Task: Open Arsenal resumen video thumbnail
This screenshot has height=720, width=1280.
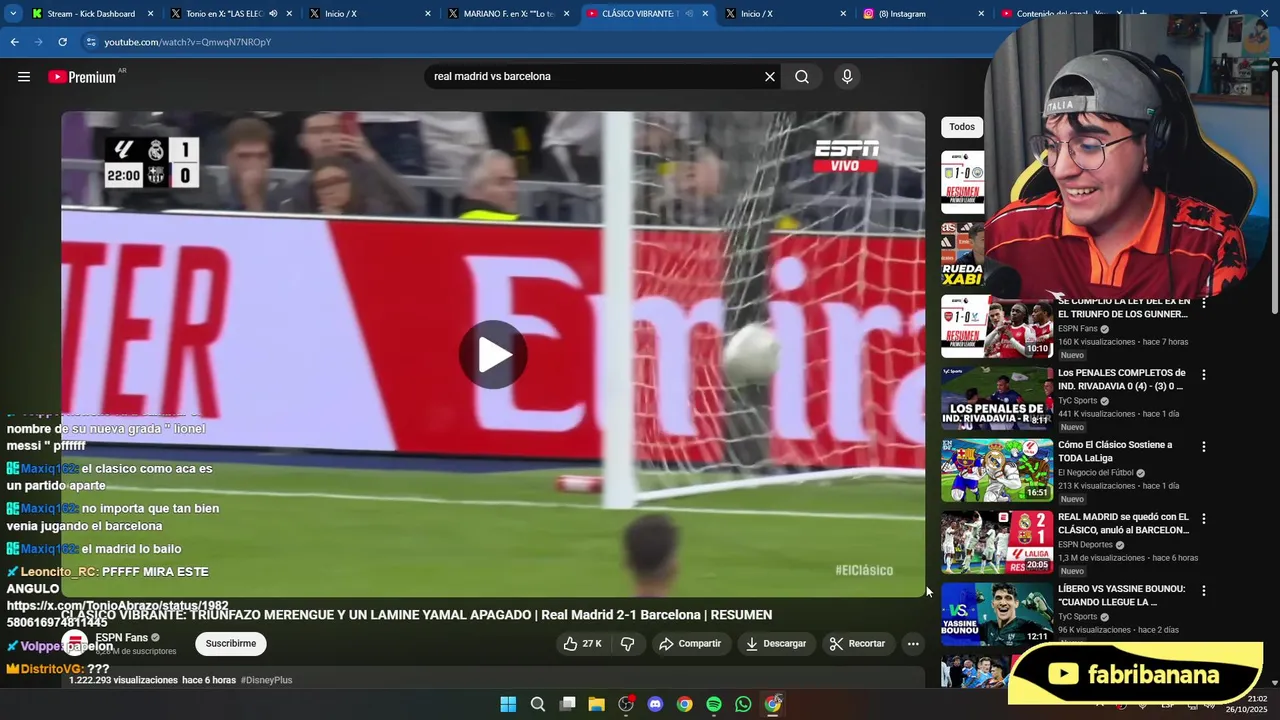Action: pos(997,327)
